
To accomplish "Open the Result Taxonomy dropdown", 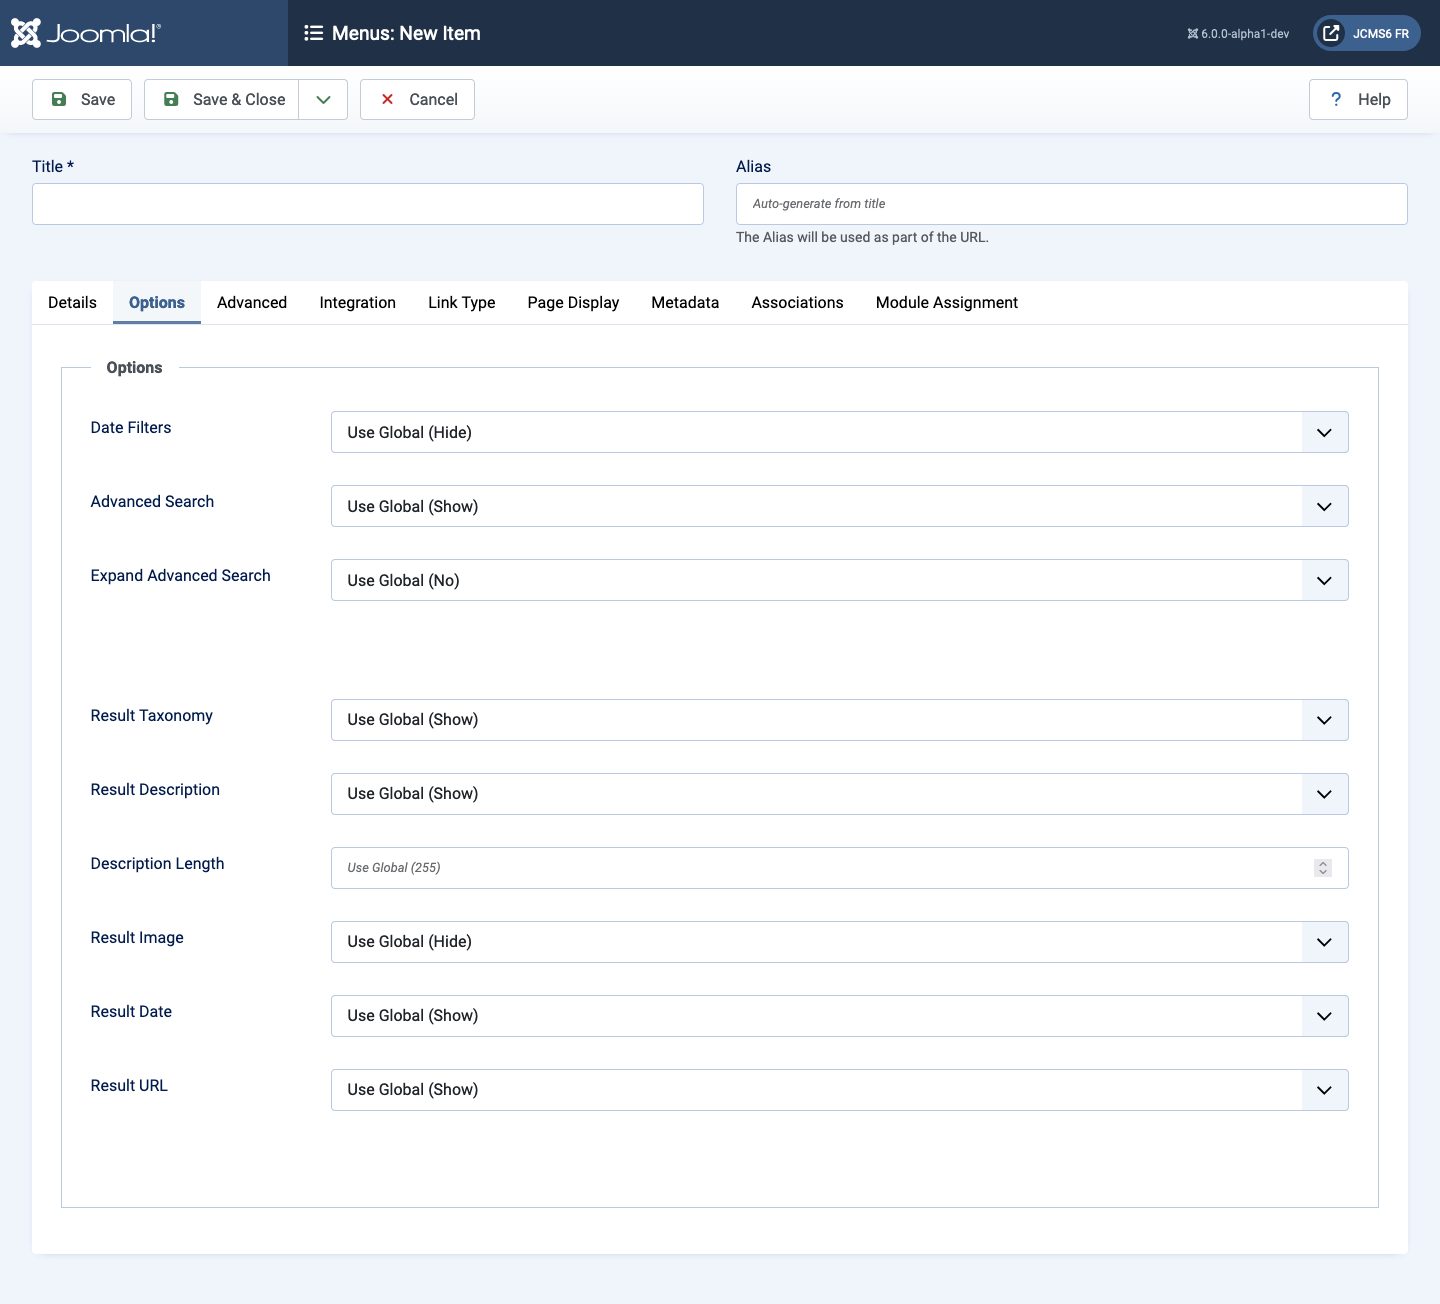I will pyautogui.click(x=840, y=720).
